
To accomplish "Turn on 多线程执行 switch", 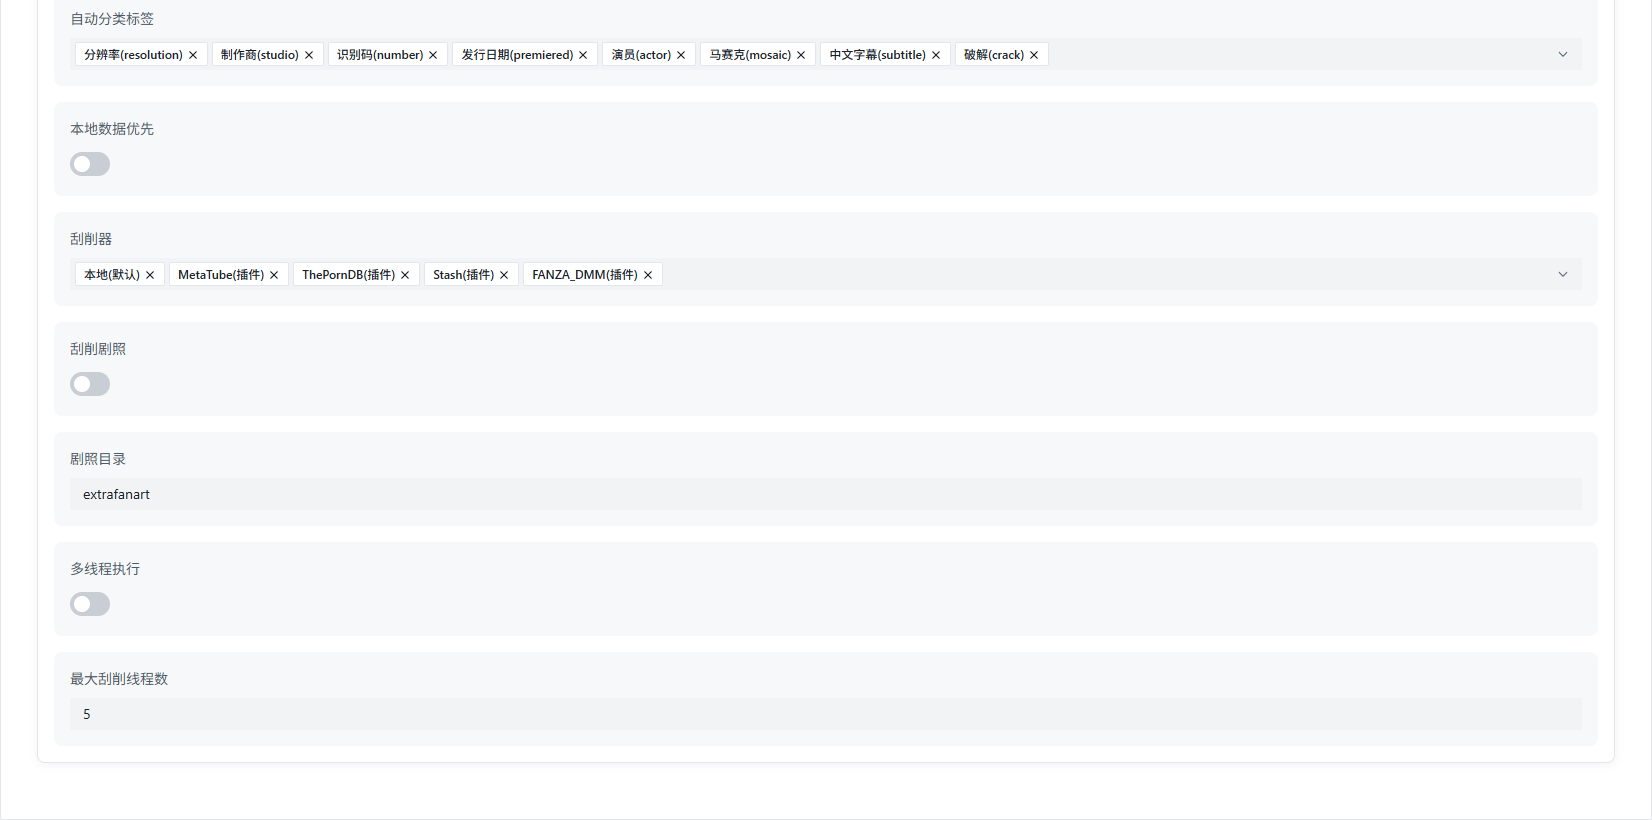I will coord(90,604).
